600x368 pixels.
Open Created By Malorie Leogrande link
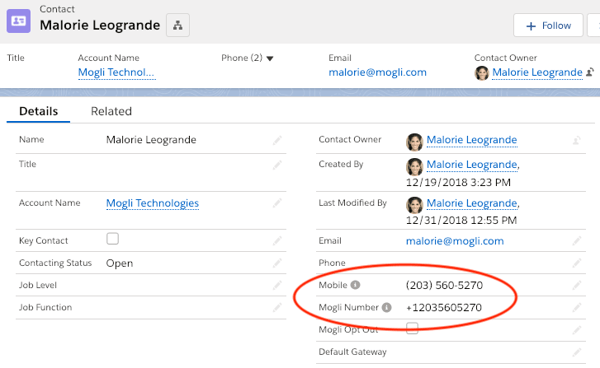(x=472, y=164)
